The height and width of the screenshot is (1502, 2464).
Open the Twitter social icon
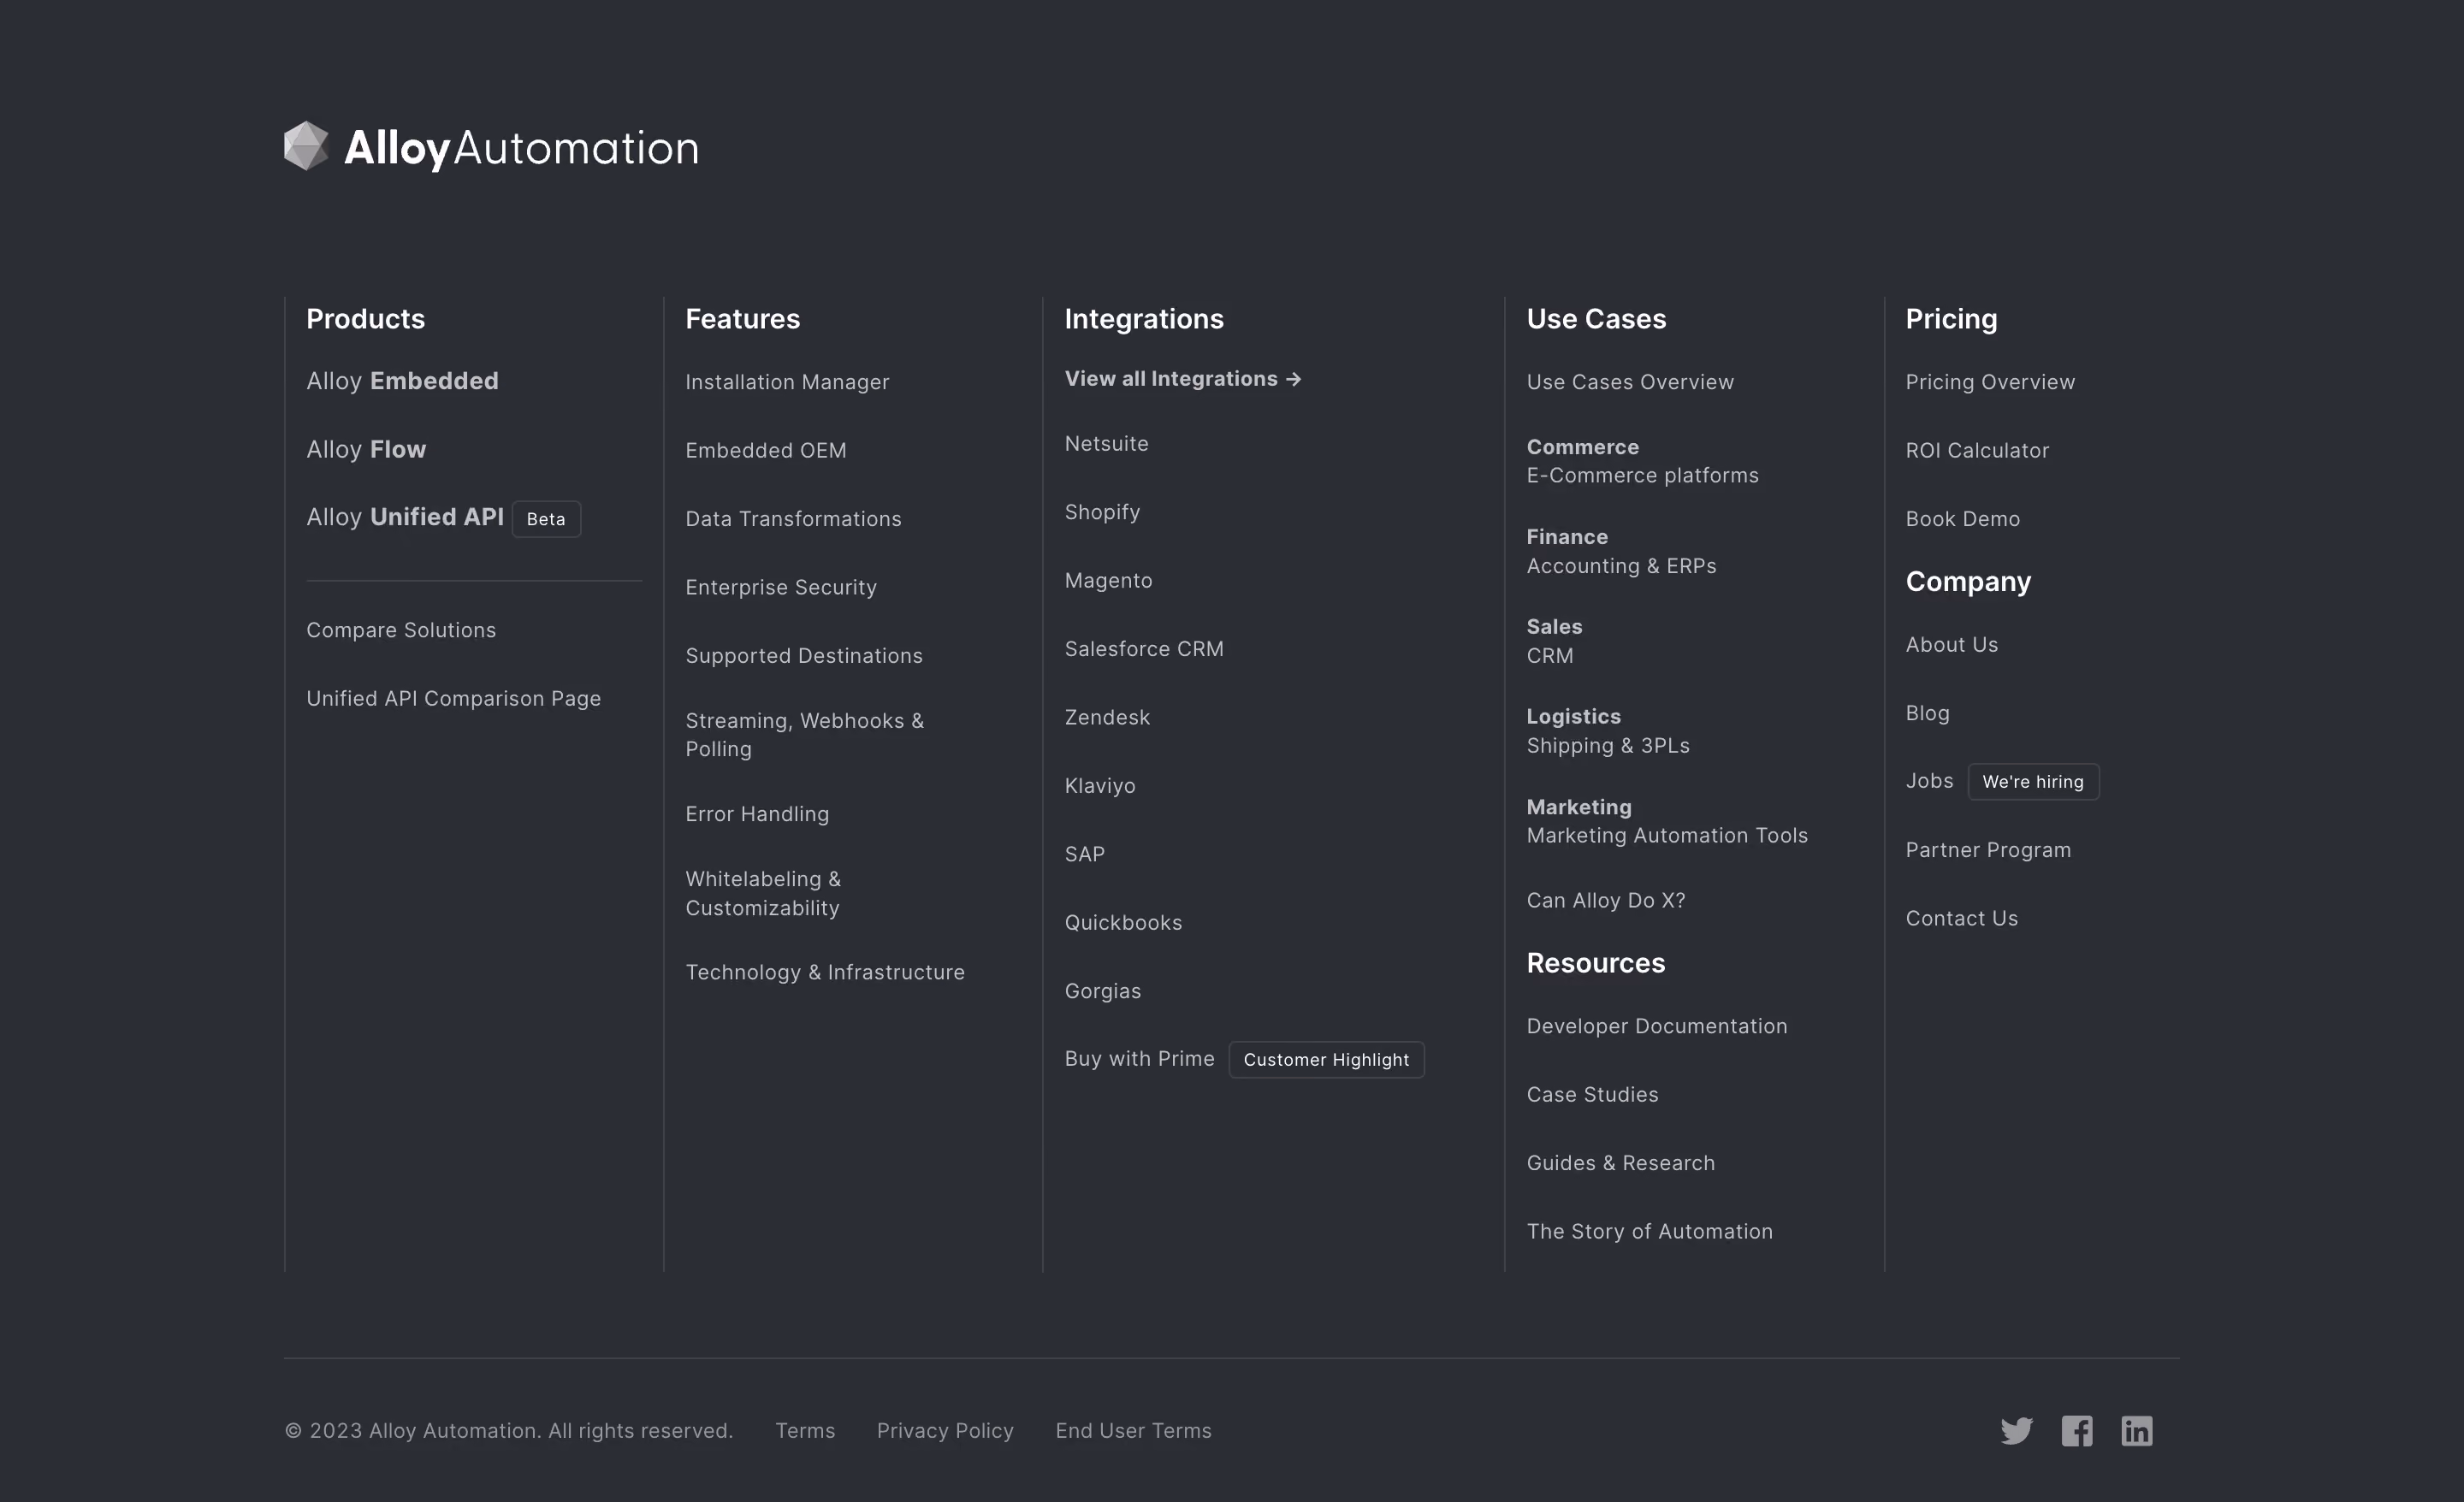(x=2016, y=1431)
